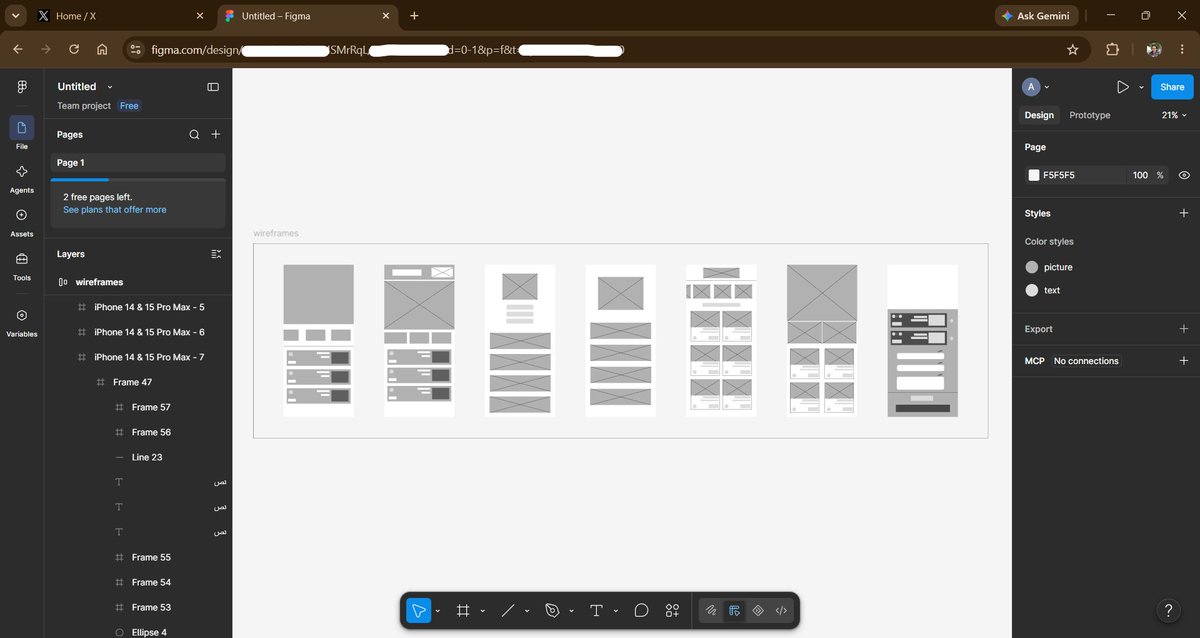Add a new page with plus icon
This screenshot has width=1200, height=638.
[216, 134]
